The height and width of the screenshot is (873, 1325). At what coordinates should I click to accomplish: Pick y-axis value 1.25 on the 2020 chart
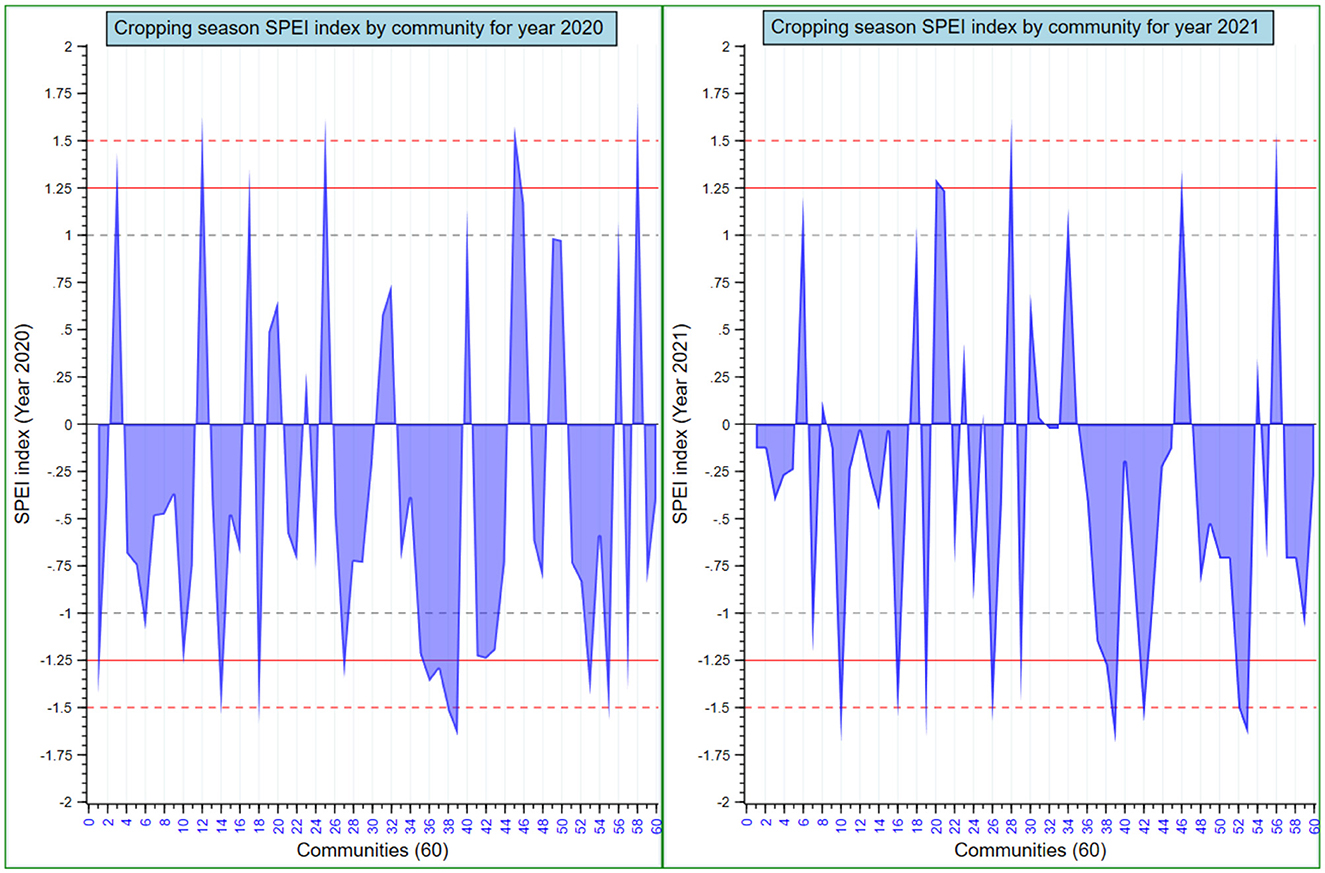[59, 188]
